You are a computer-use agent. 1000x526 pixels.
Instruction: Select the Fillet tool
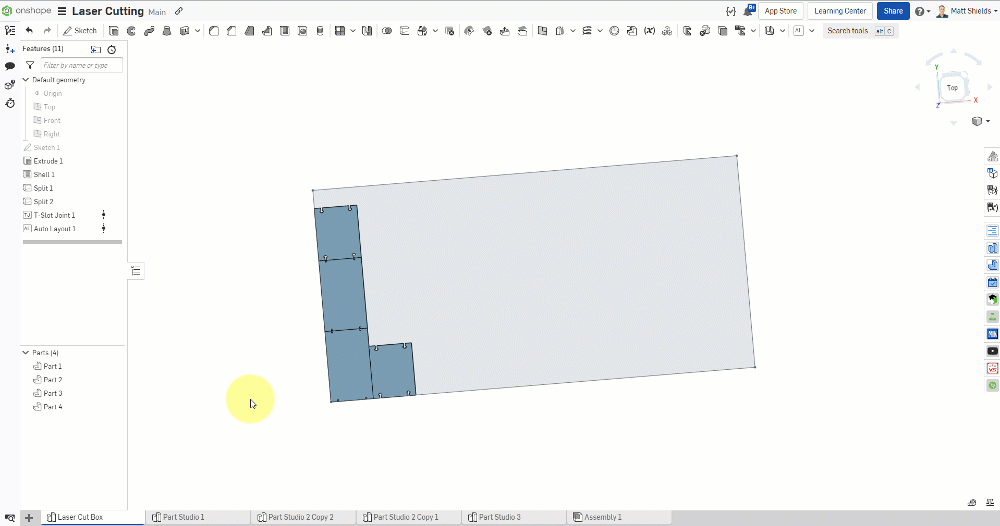[x=214, y=31]
